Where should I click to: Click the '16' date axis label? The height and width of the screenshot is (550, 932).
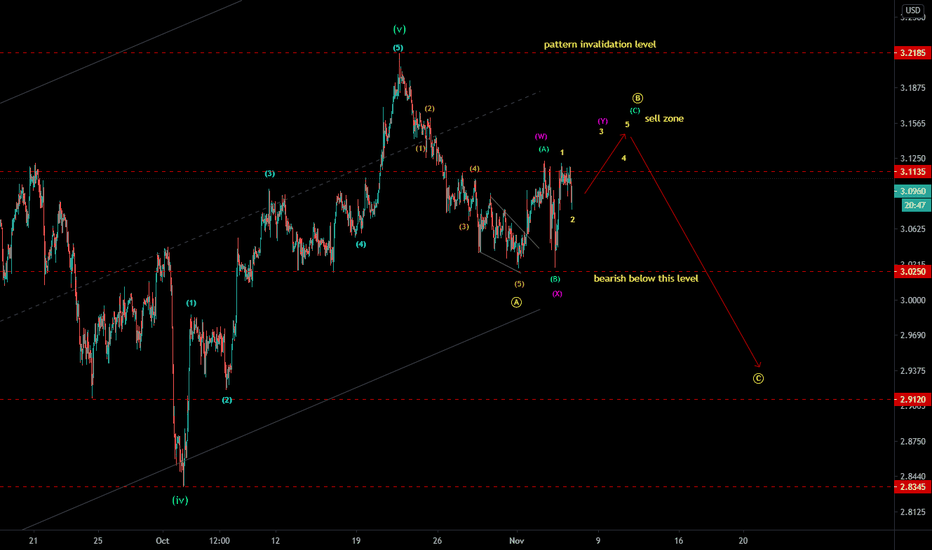679,540
